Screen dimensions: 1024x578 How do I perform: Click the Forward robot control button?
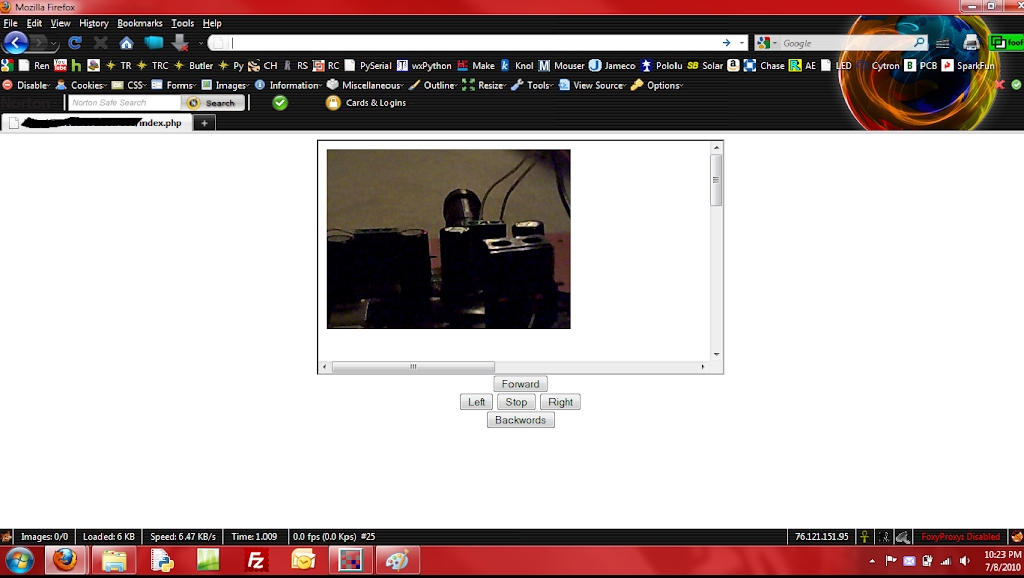click(x=520, y=384)
